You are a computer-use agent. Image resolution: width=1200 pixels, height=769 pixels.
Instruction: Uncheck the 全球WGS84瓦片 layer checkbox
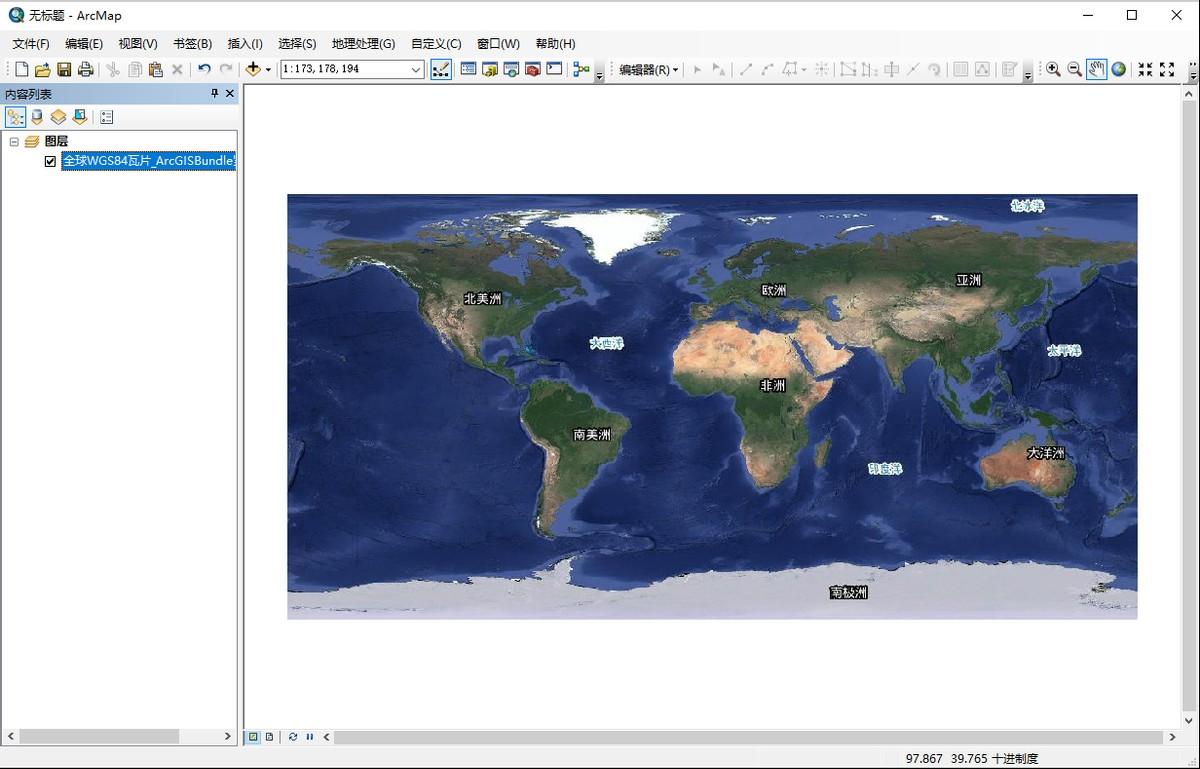[x=50, y=161]
